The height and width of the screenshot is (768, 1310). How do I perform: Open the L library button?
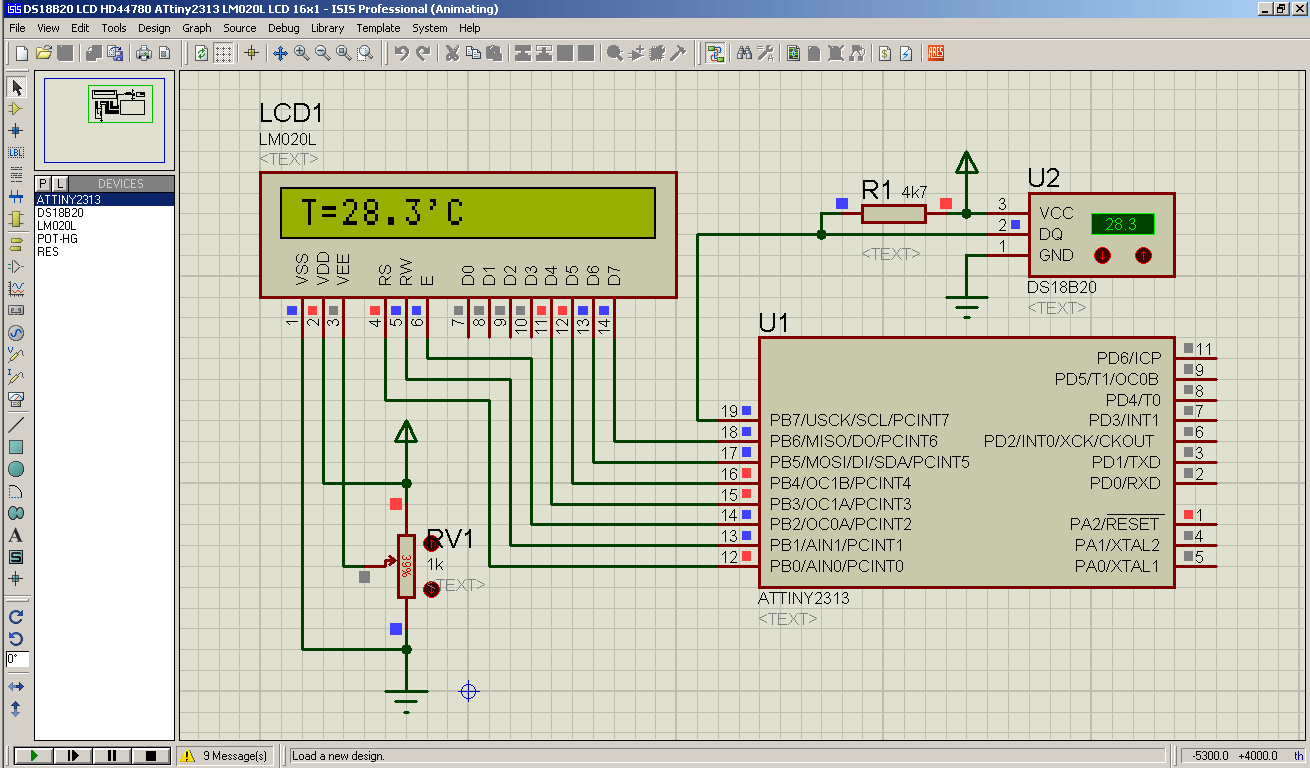click(59, 184)
